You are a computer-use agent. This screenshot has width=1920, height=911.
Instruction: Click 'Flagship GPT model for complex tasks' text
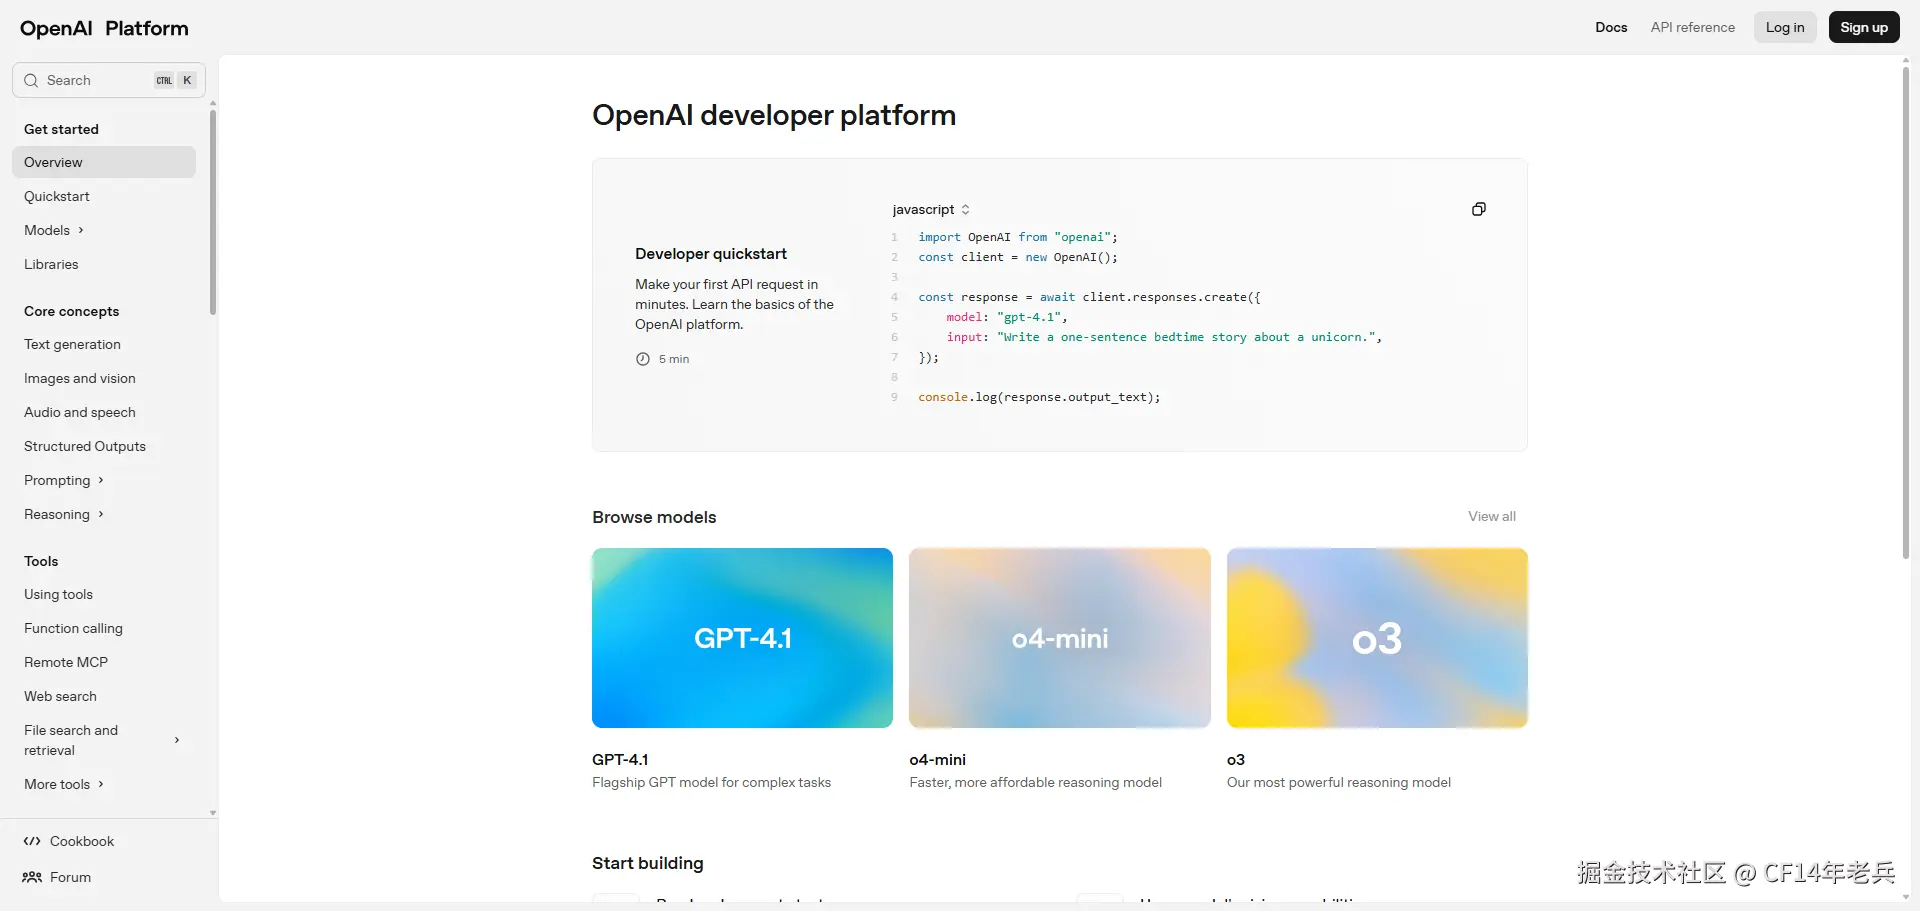[711, 783]
